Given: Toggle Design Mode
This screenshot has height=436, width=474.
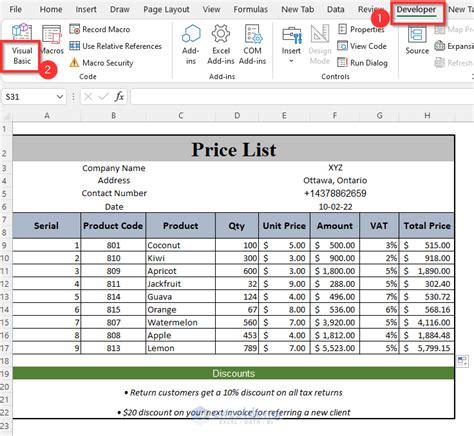Looking at the screenshot, I should pyautogui.click(x=320, y=44).
